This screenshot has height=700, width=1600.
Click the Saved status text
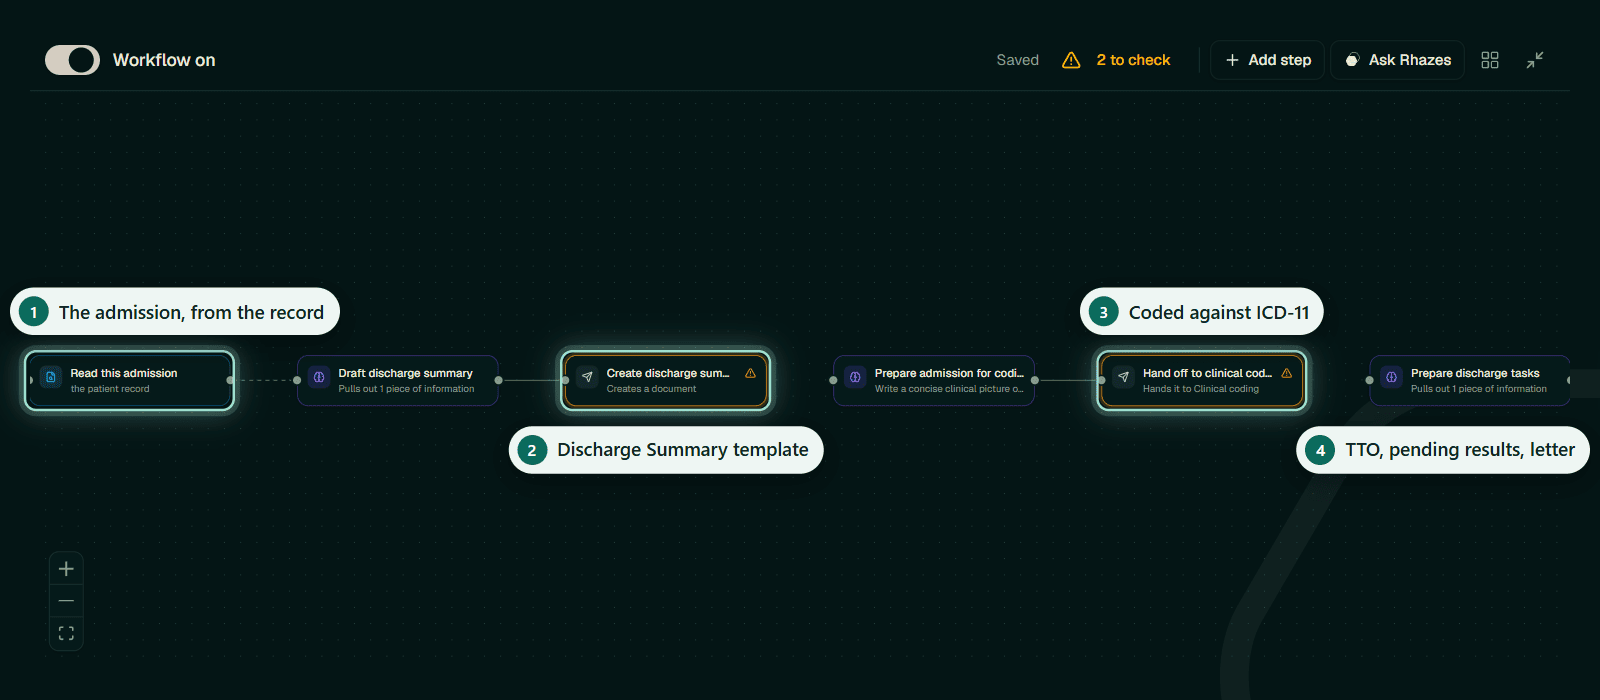pos(1017,60)
